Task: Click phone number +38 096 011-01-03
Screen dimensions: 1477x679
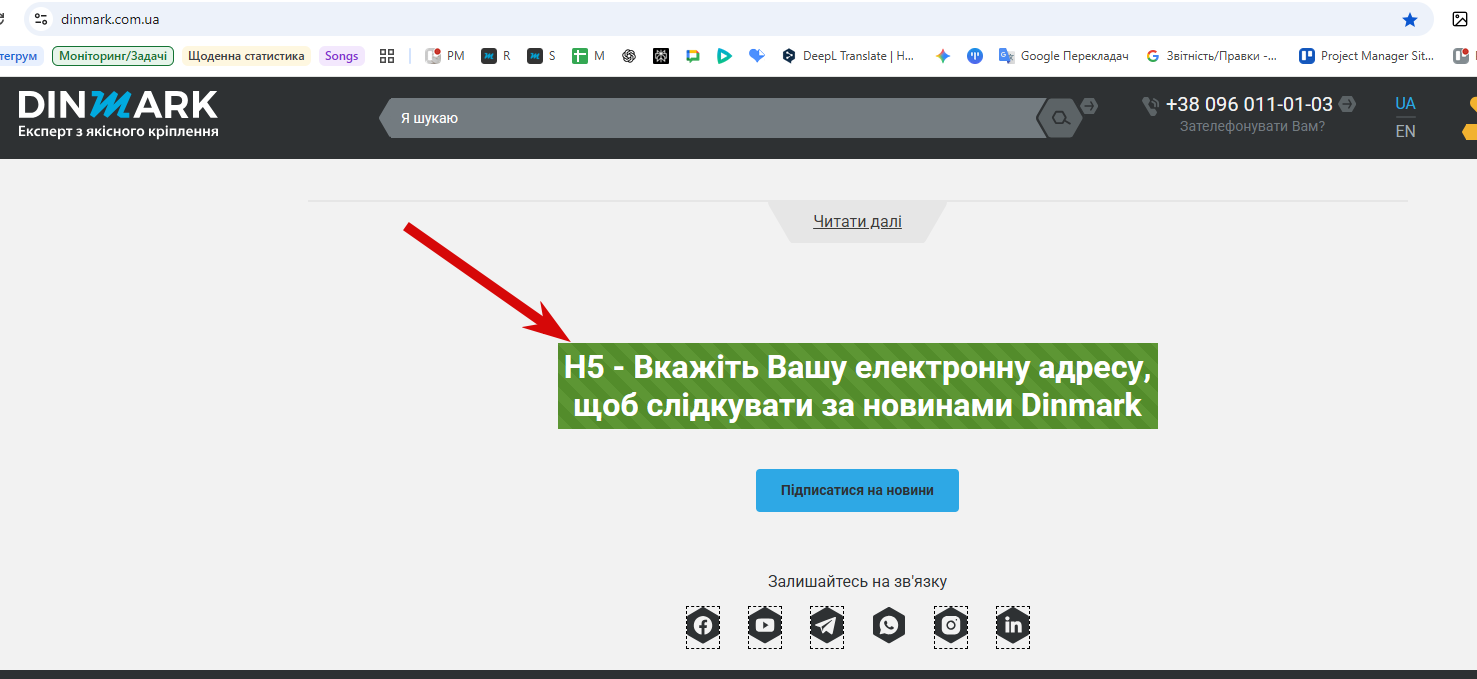Action: [x=1249, y=104]
